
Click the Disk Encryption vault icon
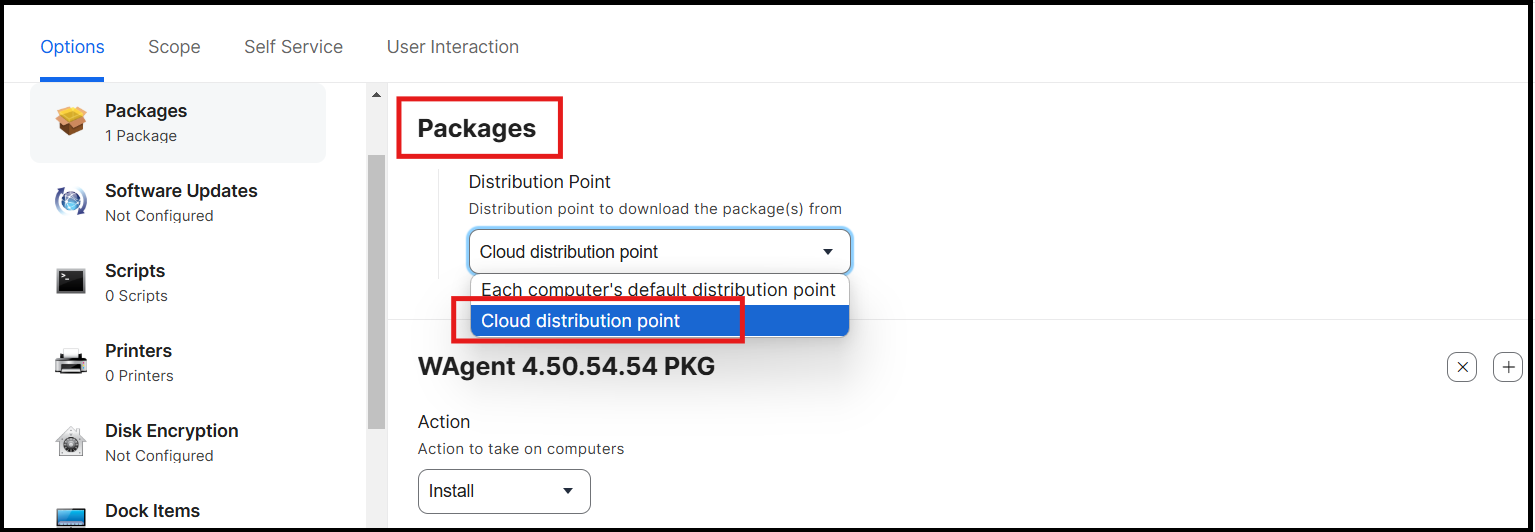[x=71, y=442]
